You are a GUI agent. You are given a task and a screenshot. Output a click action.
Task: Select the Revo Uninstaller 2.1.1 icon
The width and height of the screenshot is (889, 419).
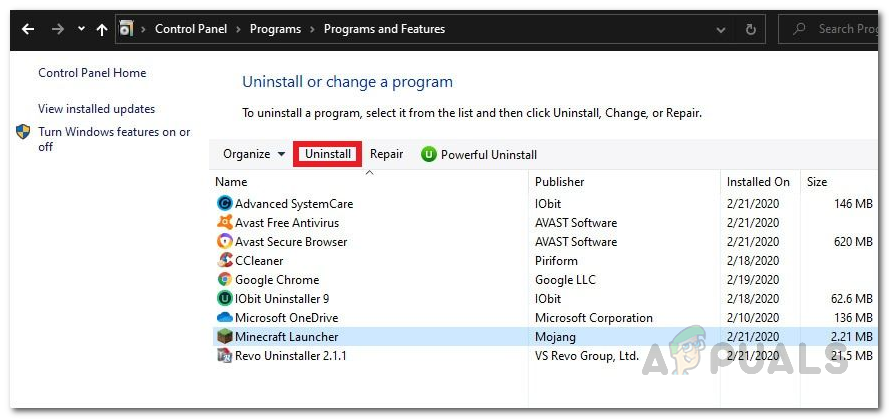(224, 356)
